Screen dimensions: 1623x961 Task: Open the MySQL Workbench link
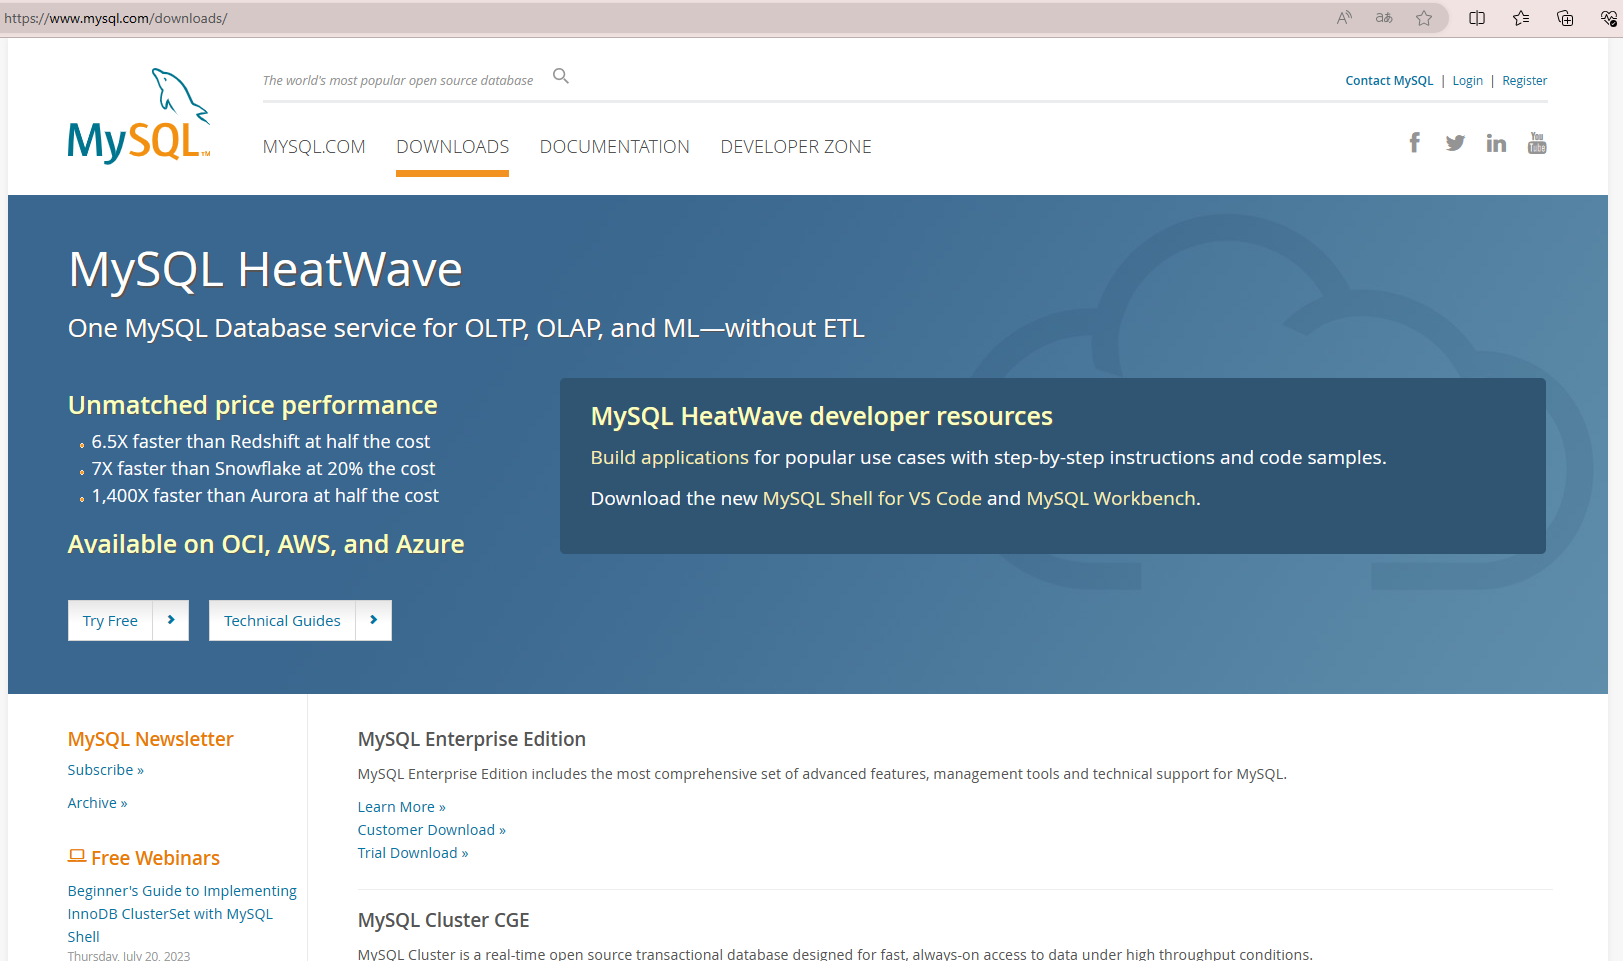click(1111, 498)
